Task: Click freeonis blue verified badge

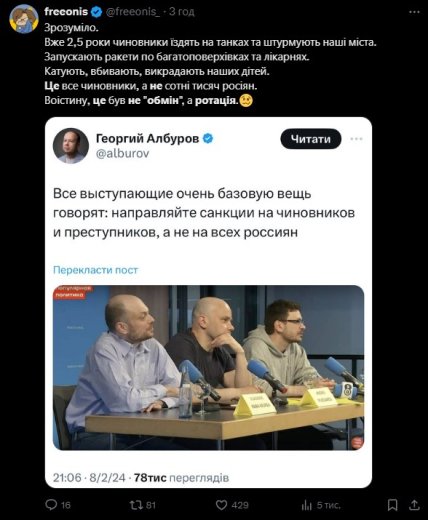Action: point(97,12)
